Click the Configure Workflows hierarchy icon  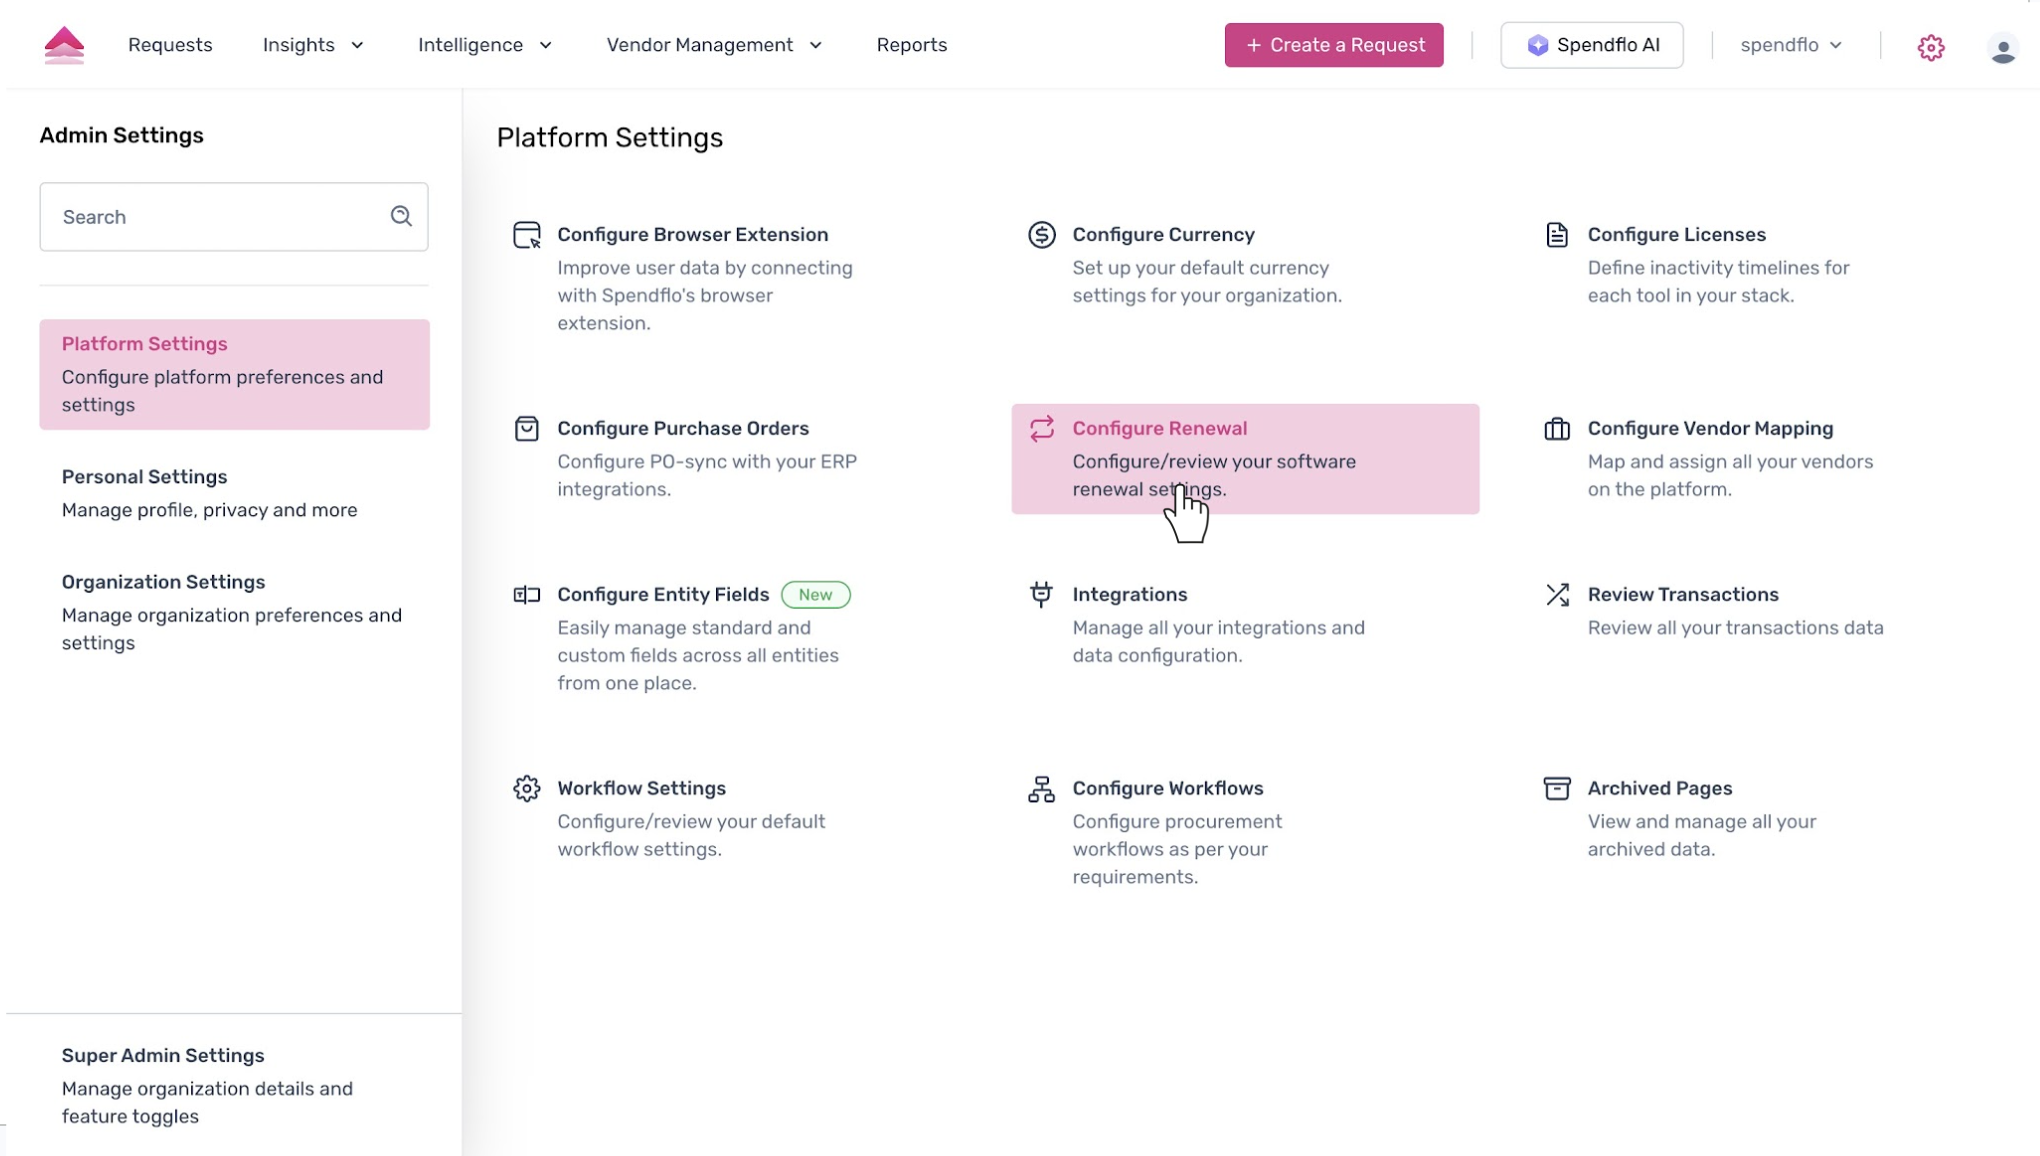(1041, 789)
